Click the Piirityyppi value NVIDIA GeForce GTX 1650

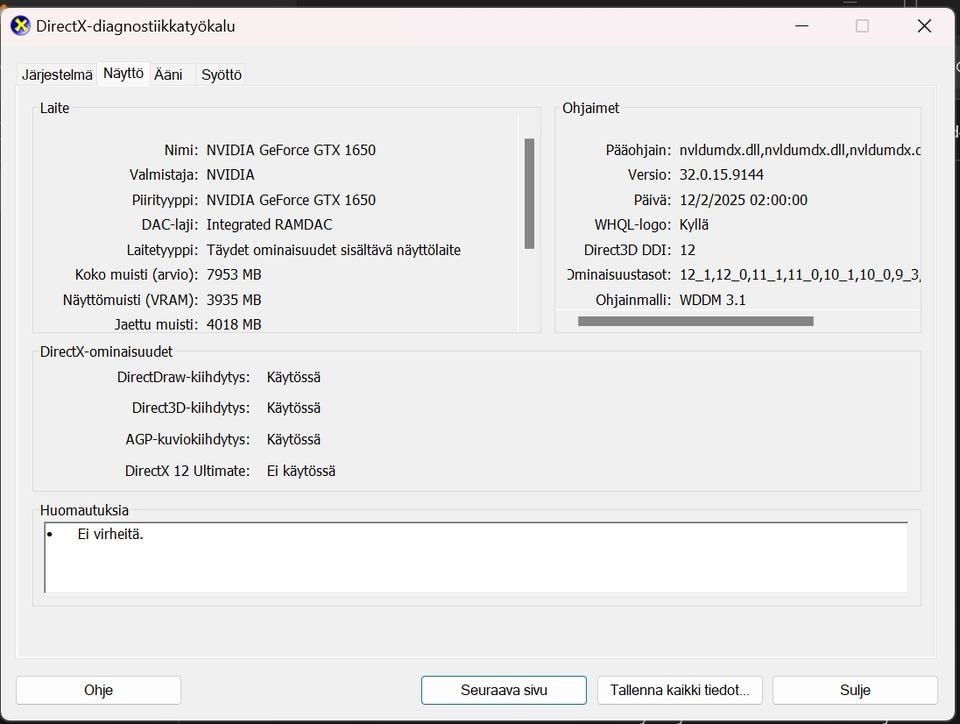pyautogui.click(x=291, y=200)
